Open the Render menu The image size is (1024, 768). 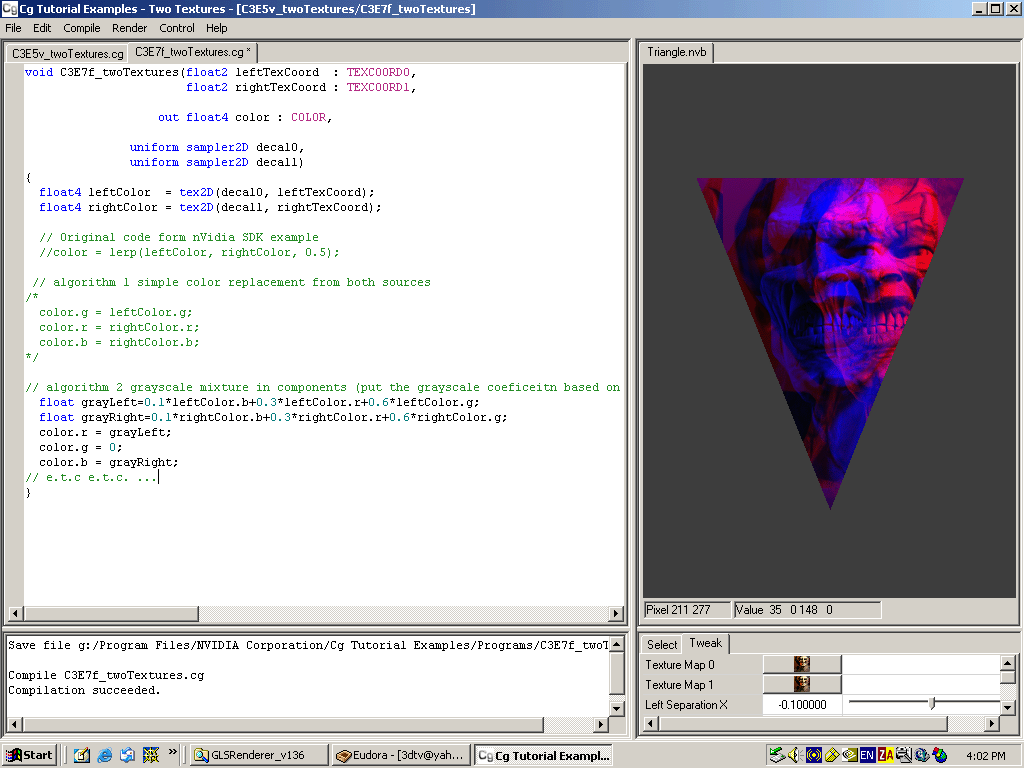129,28
